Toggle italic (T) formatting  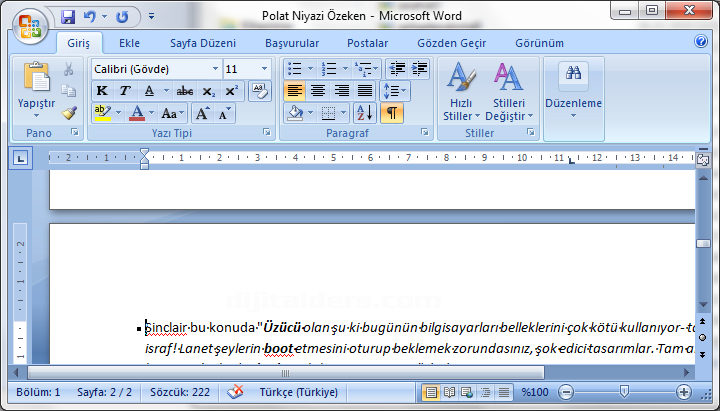(x=124, y=91)
